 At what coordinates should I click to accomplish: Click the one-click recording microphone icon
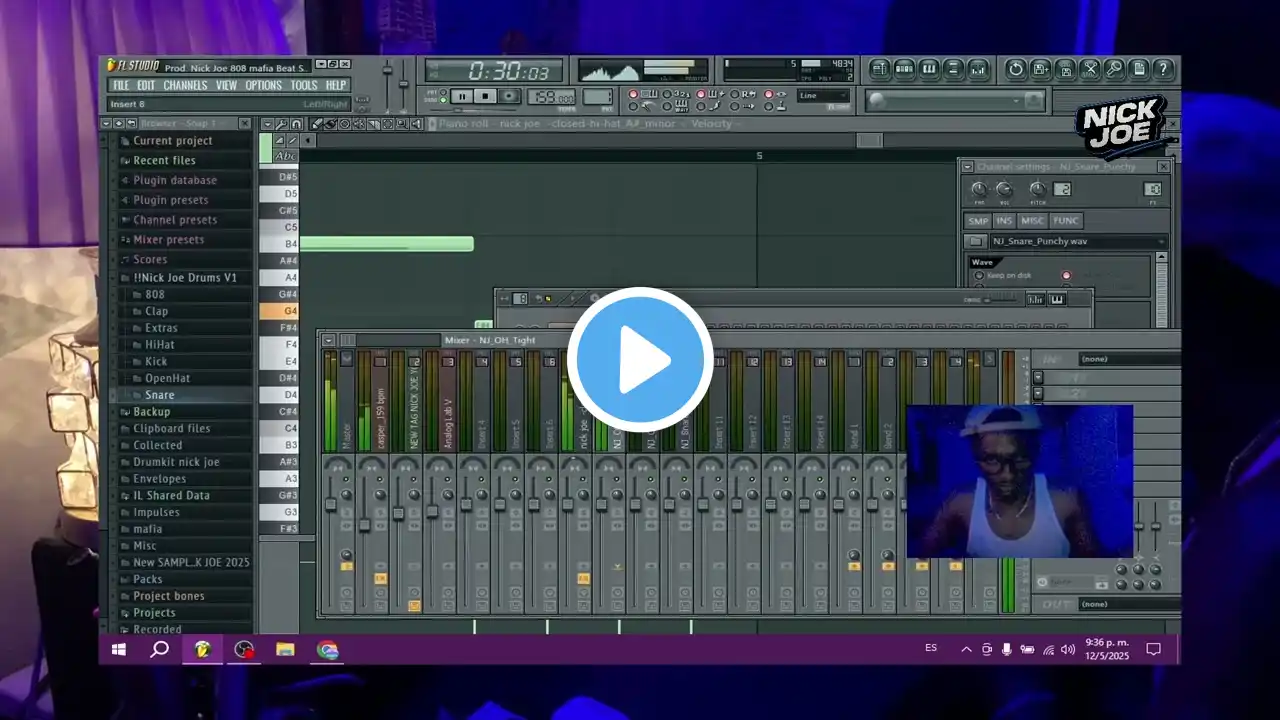[x=1114, y=69]
